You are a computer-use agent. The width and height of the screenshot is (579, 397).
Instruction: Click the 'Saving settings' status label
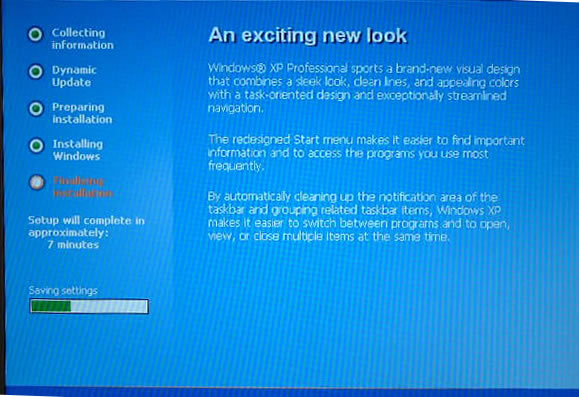click(x=63, y=291)
